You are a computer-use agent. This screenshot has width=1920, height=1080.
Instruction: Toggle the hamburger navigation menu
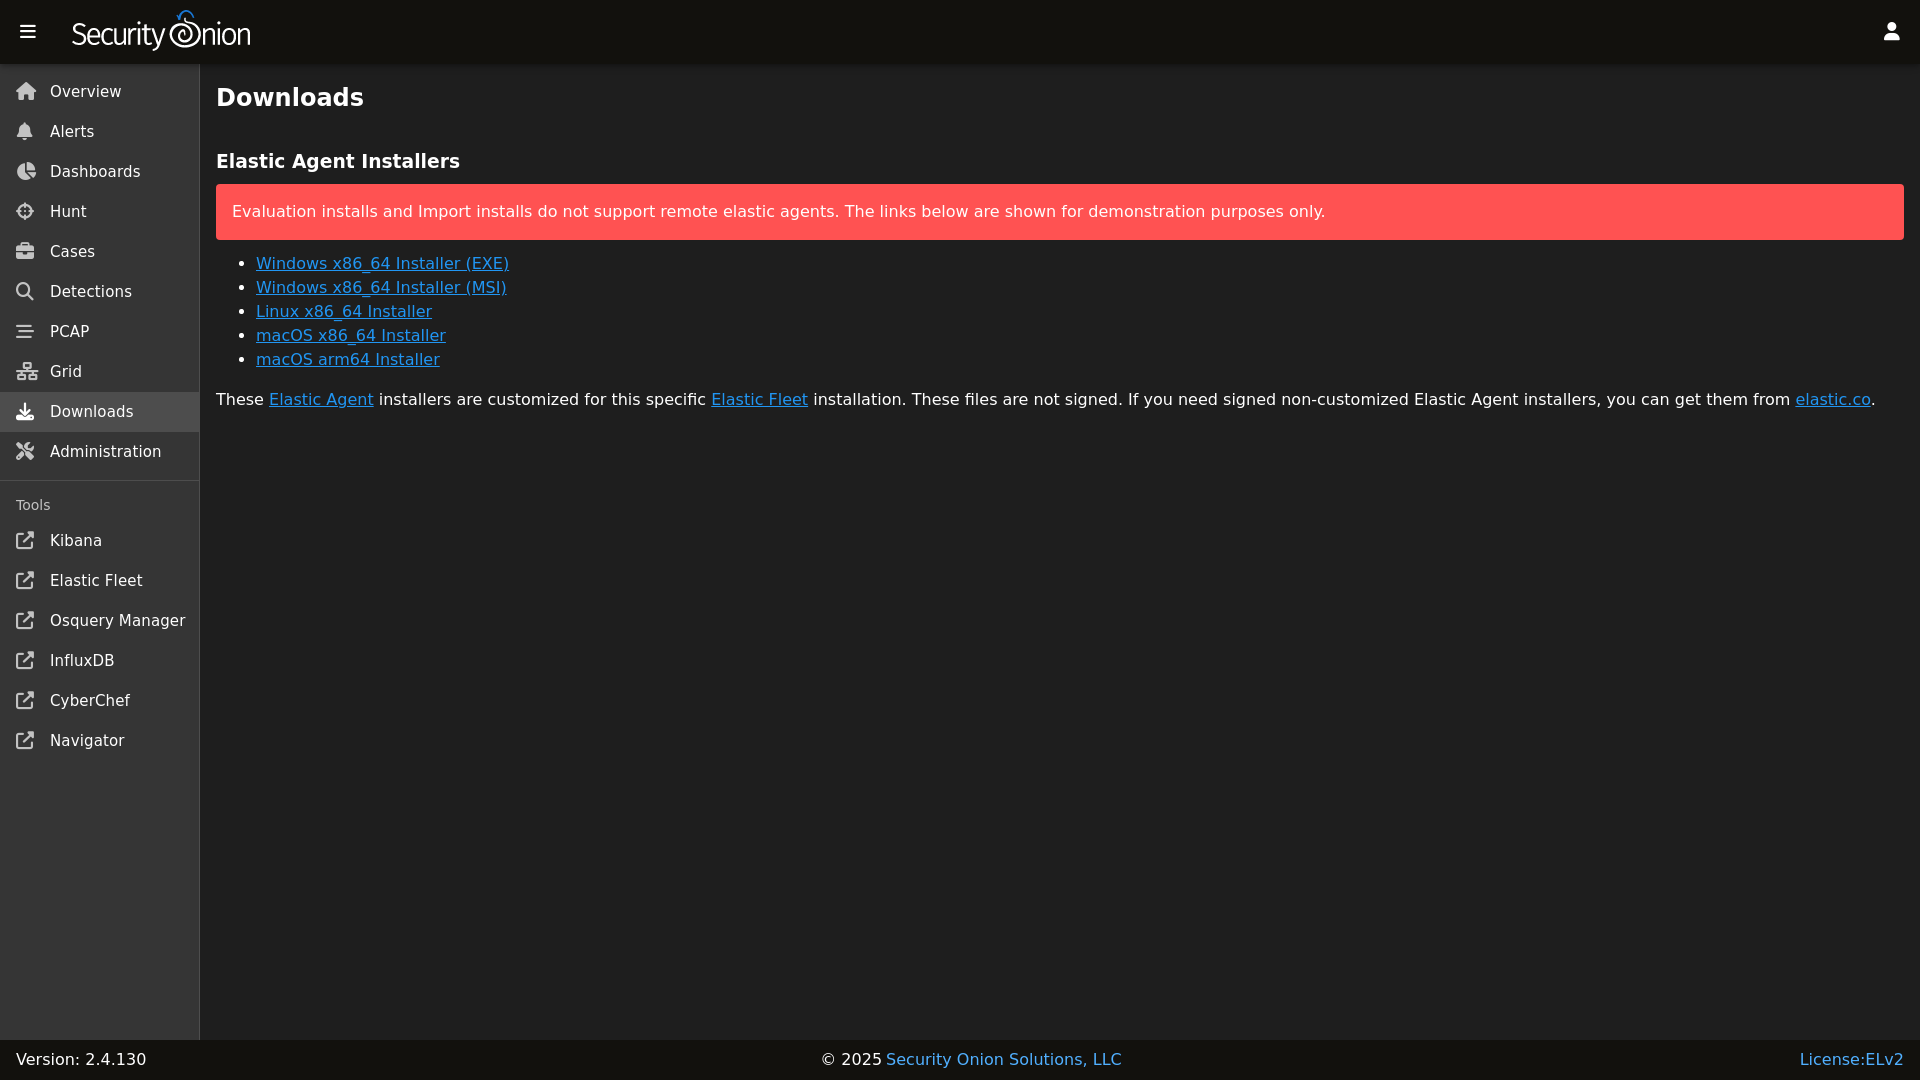[x=28, y=32]
